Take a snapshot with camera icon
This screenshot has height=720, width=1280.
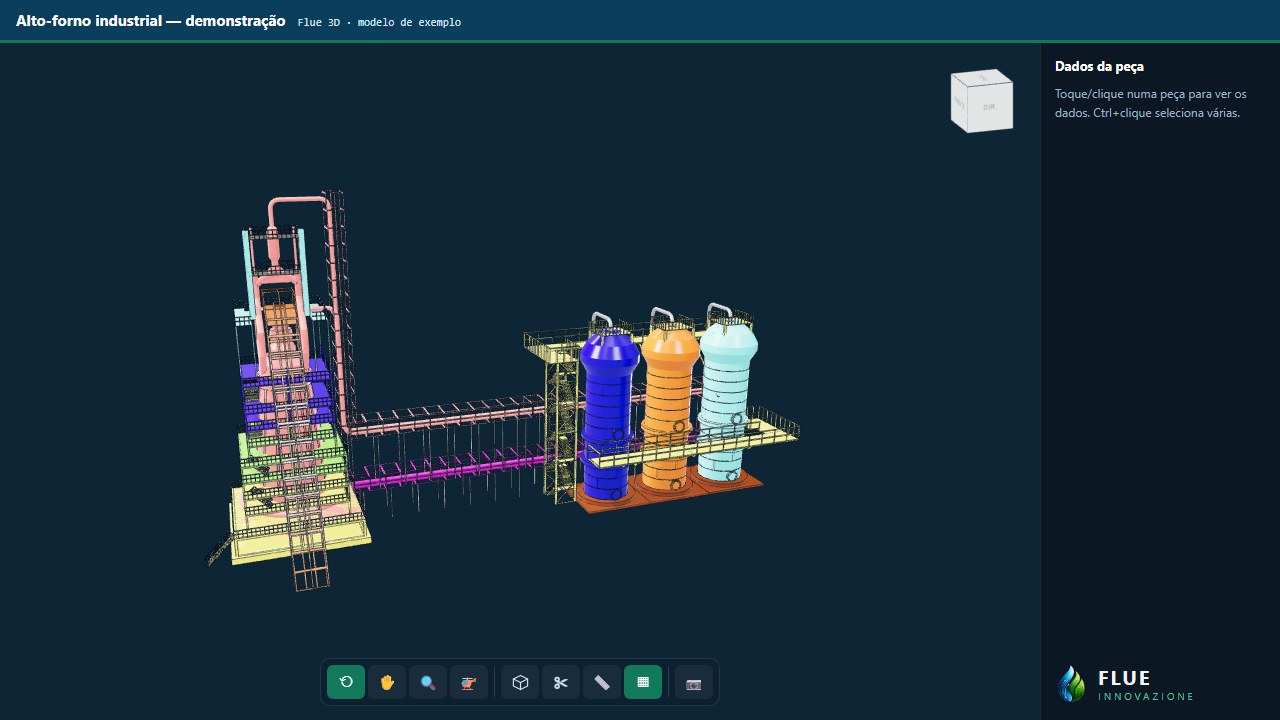coord(694,682)
